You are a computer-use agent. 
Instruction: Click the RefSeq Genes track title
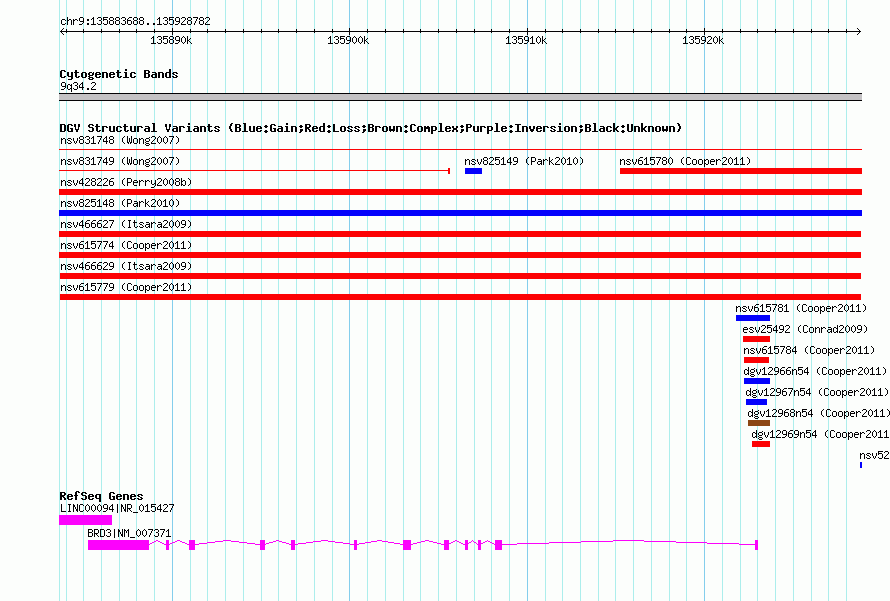click(x=101, y=495)
